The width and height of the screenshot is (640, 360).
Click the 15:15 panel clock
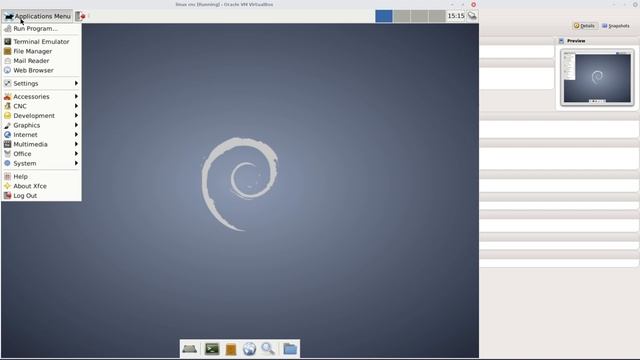tap(456, 16)
